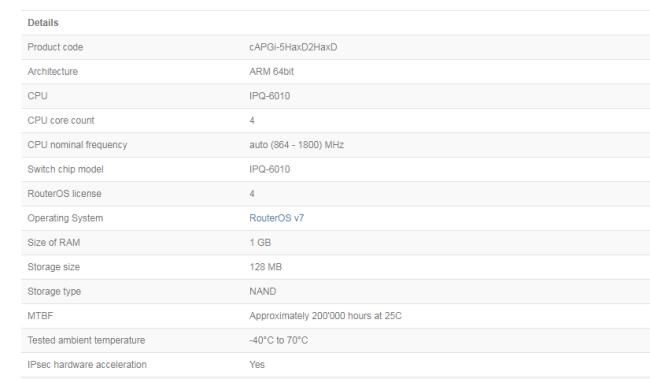The height and width of the screenshot is (379, 650).
Task: Open the RouterOS v7 link
Action: tap(276, 218)
